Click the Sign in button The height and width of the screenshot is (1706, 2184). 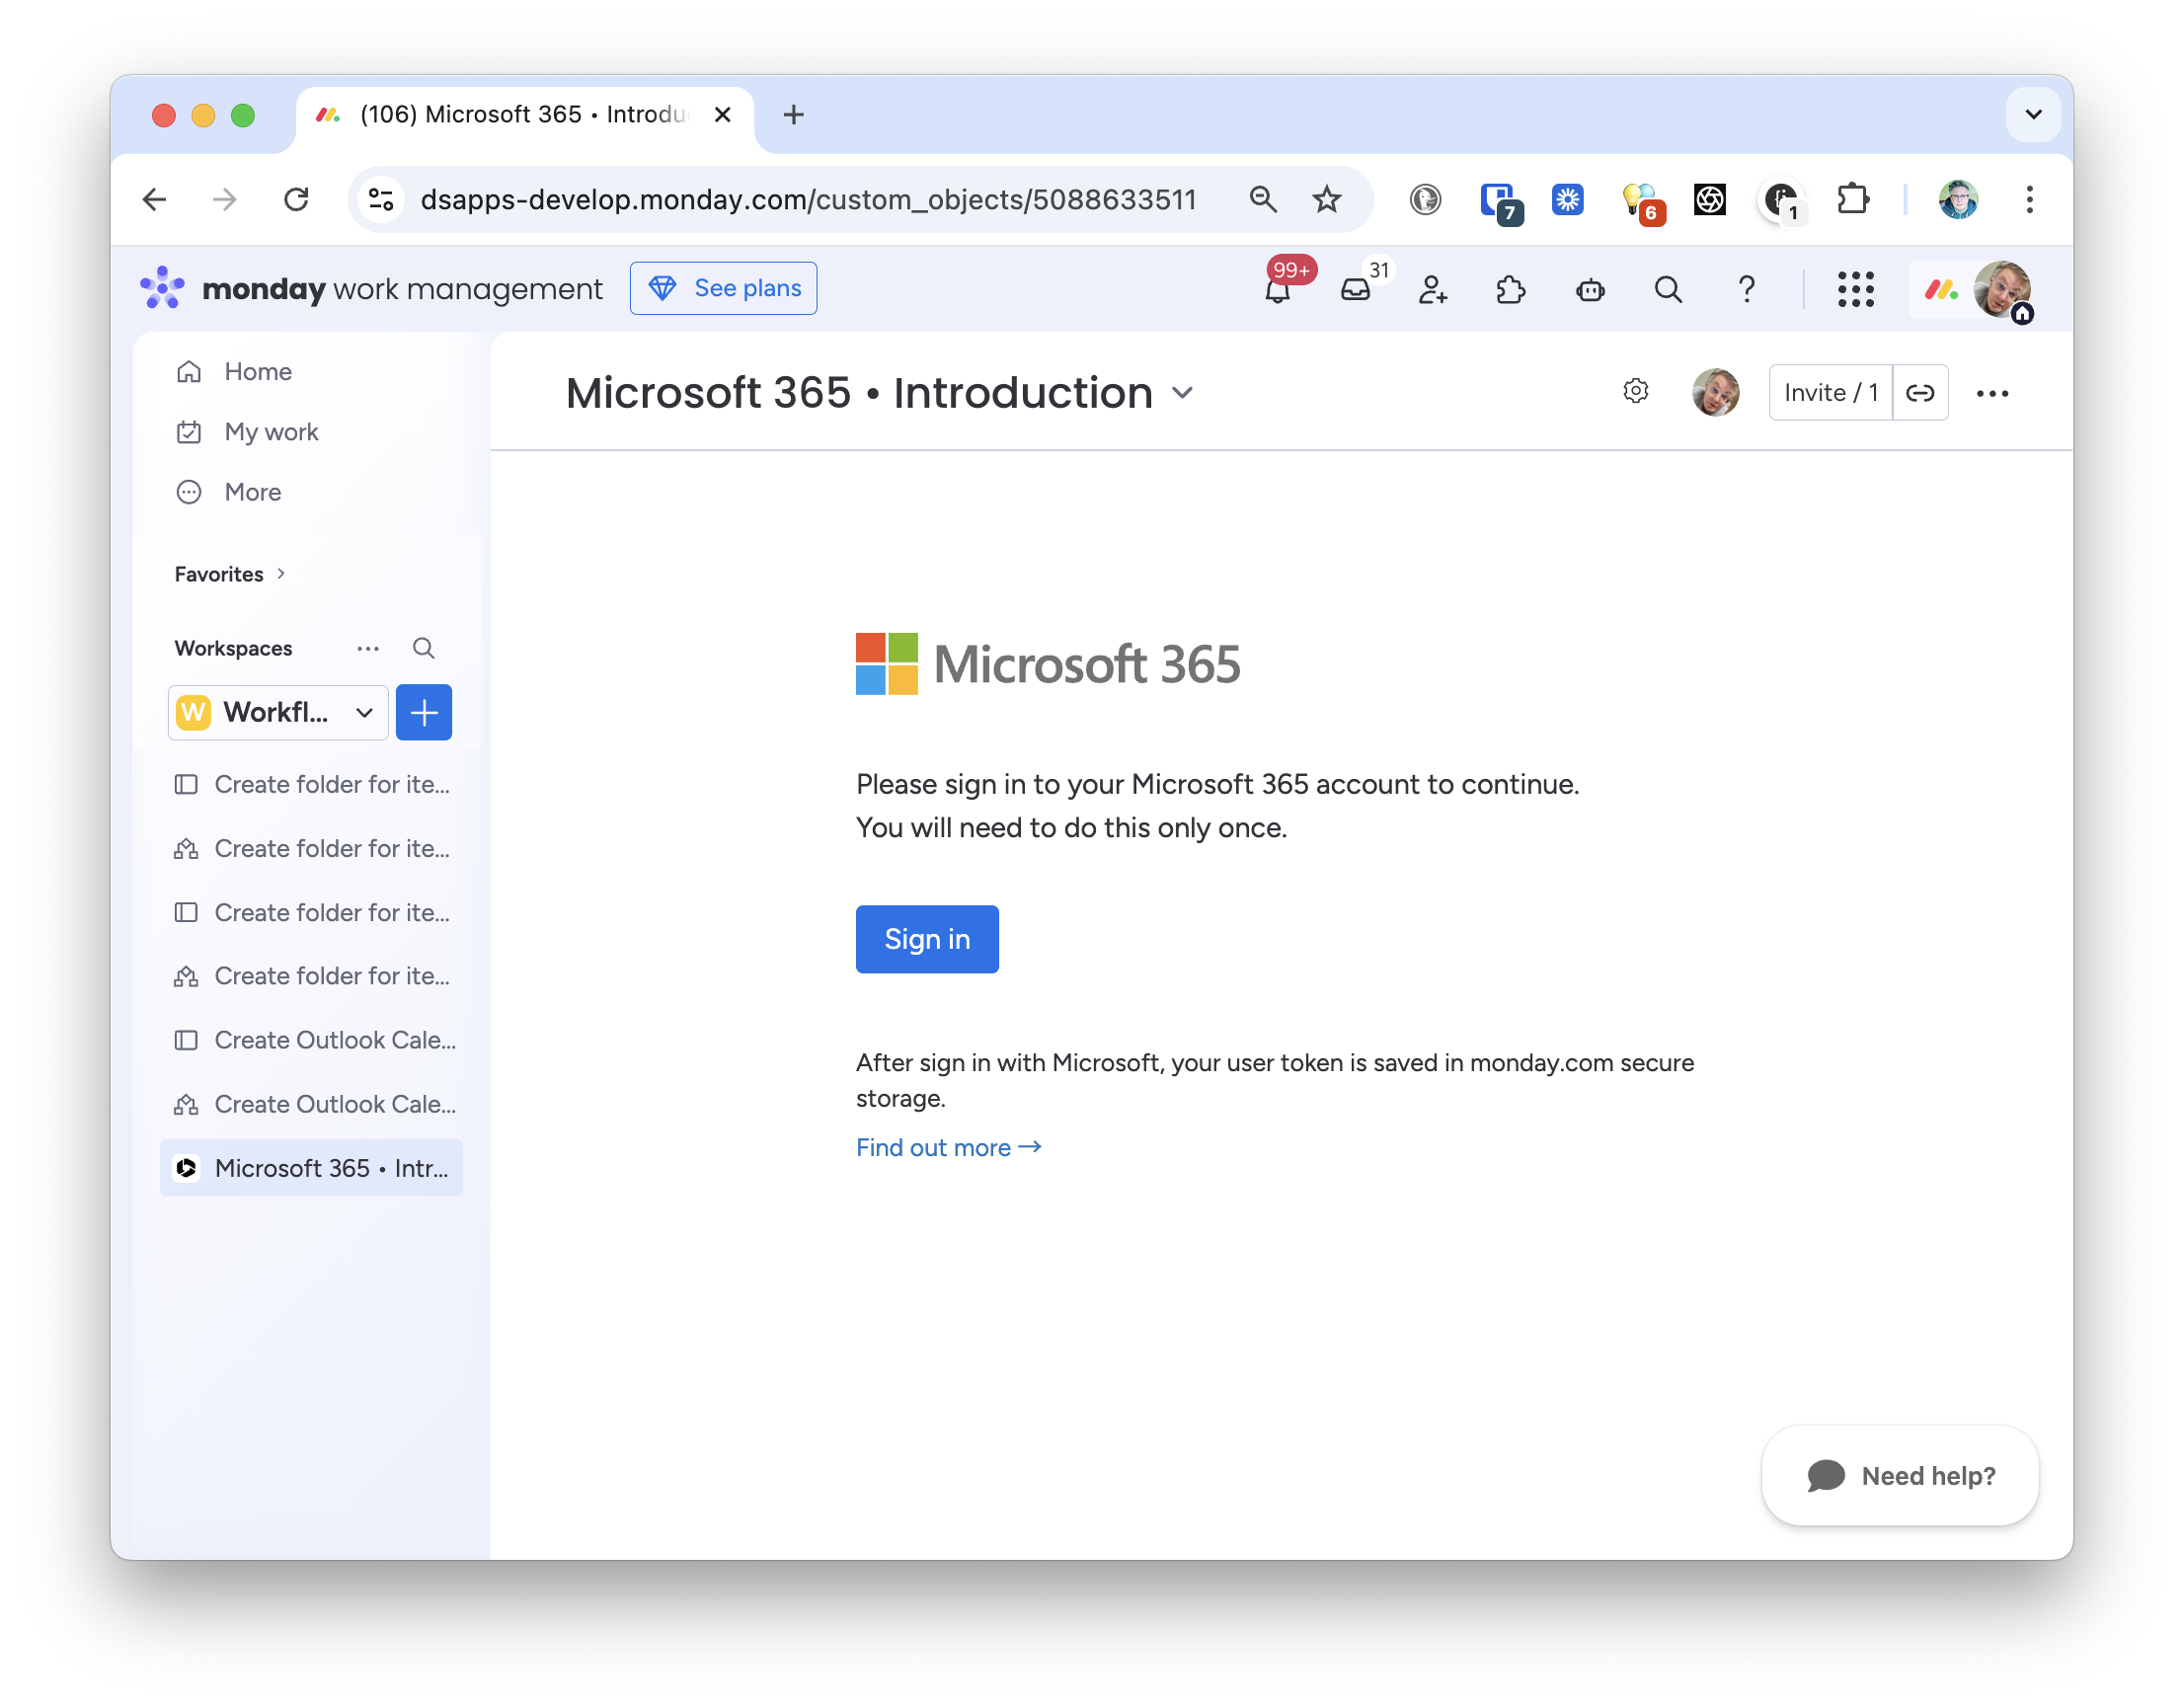pos(926,939)
